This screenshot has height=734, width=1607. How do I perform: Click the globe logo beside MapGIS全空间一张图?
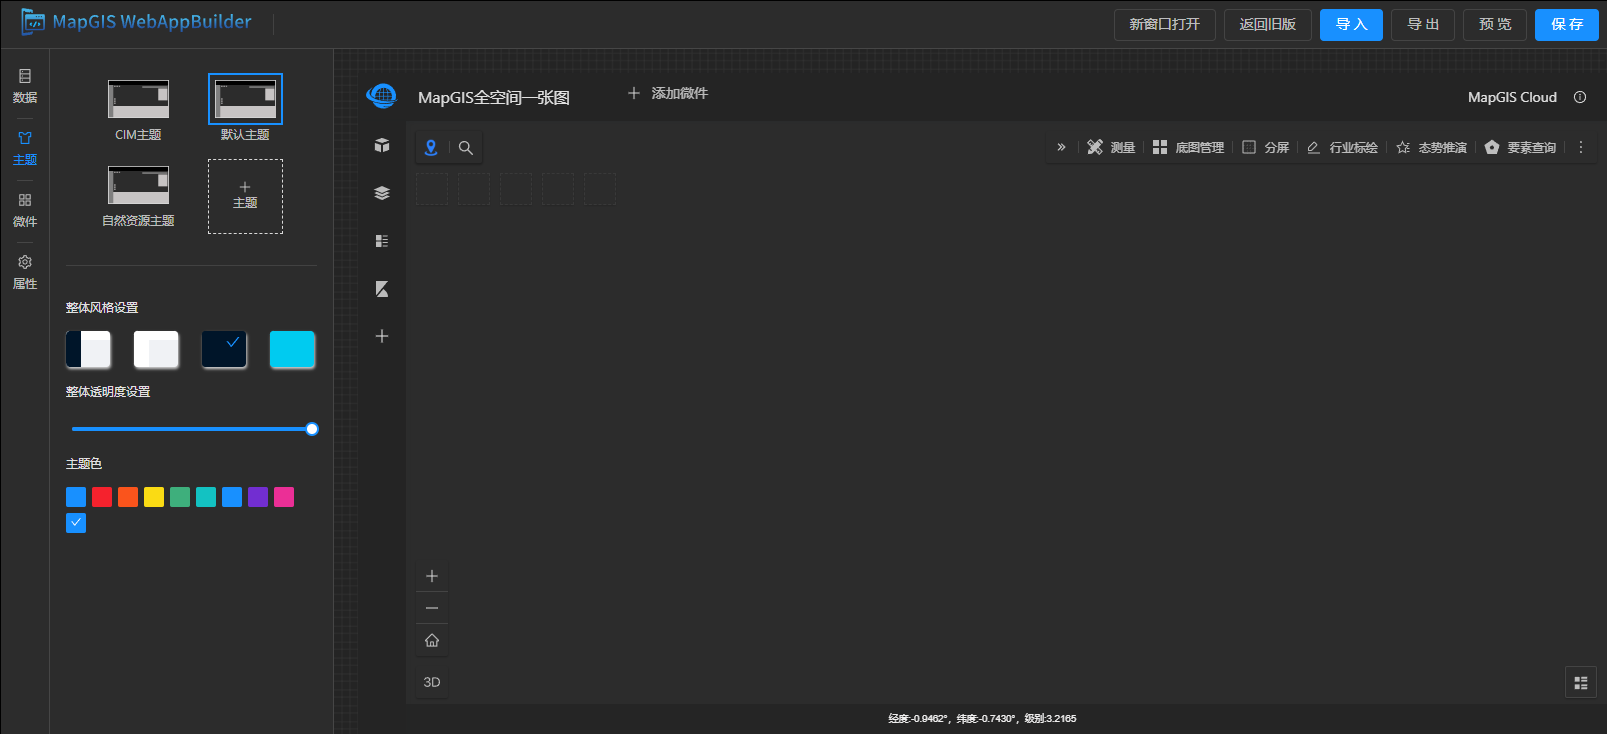point(381,96)
